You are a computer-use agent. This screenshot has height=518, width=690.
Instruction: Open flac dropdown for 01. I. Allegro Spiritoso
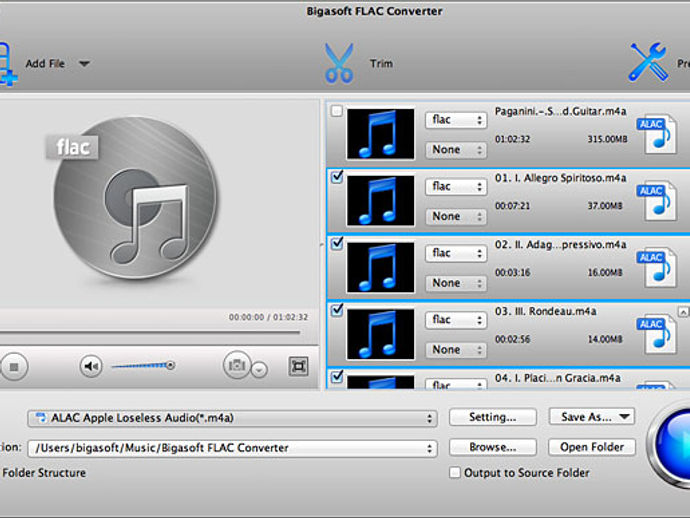(x=456, y=187)
